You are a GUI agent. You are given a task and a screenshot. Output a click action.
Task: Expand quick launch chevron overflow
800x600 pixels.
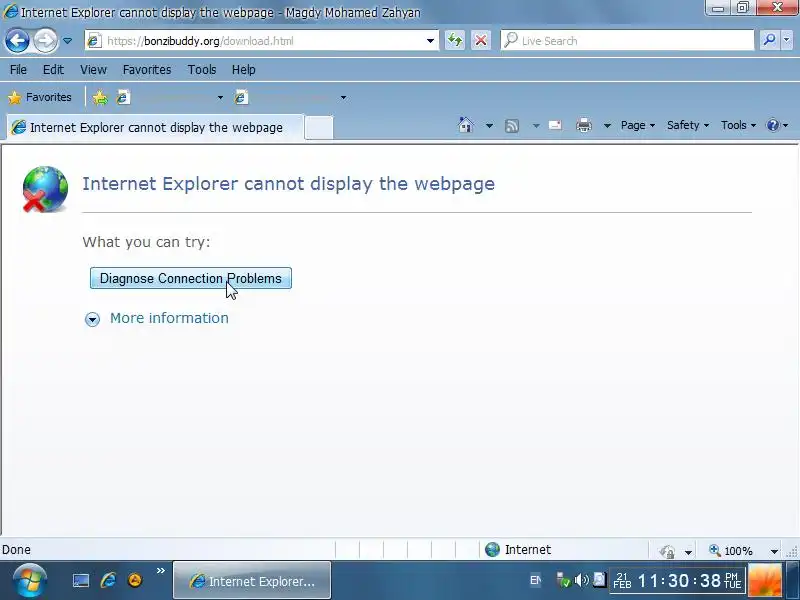161,570
